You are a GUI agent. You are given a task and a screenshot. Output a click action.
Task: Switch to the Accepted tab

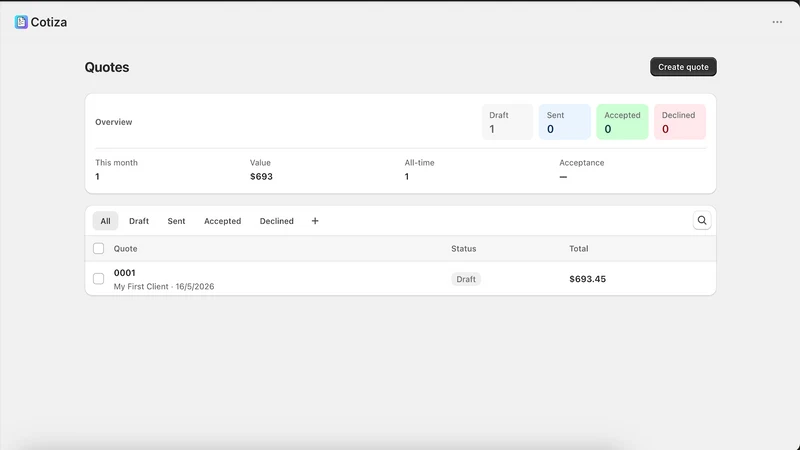222,221
